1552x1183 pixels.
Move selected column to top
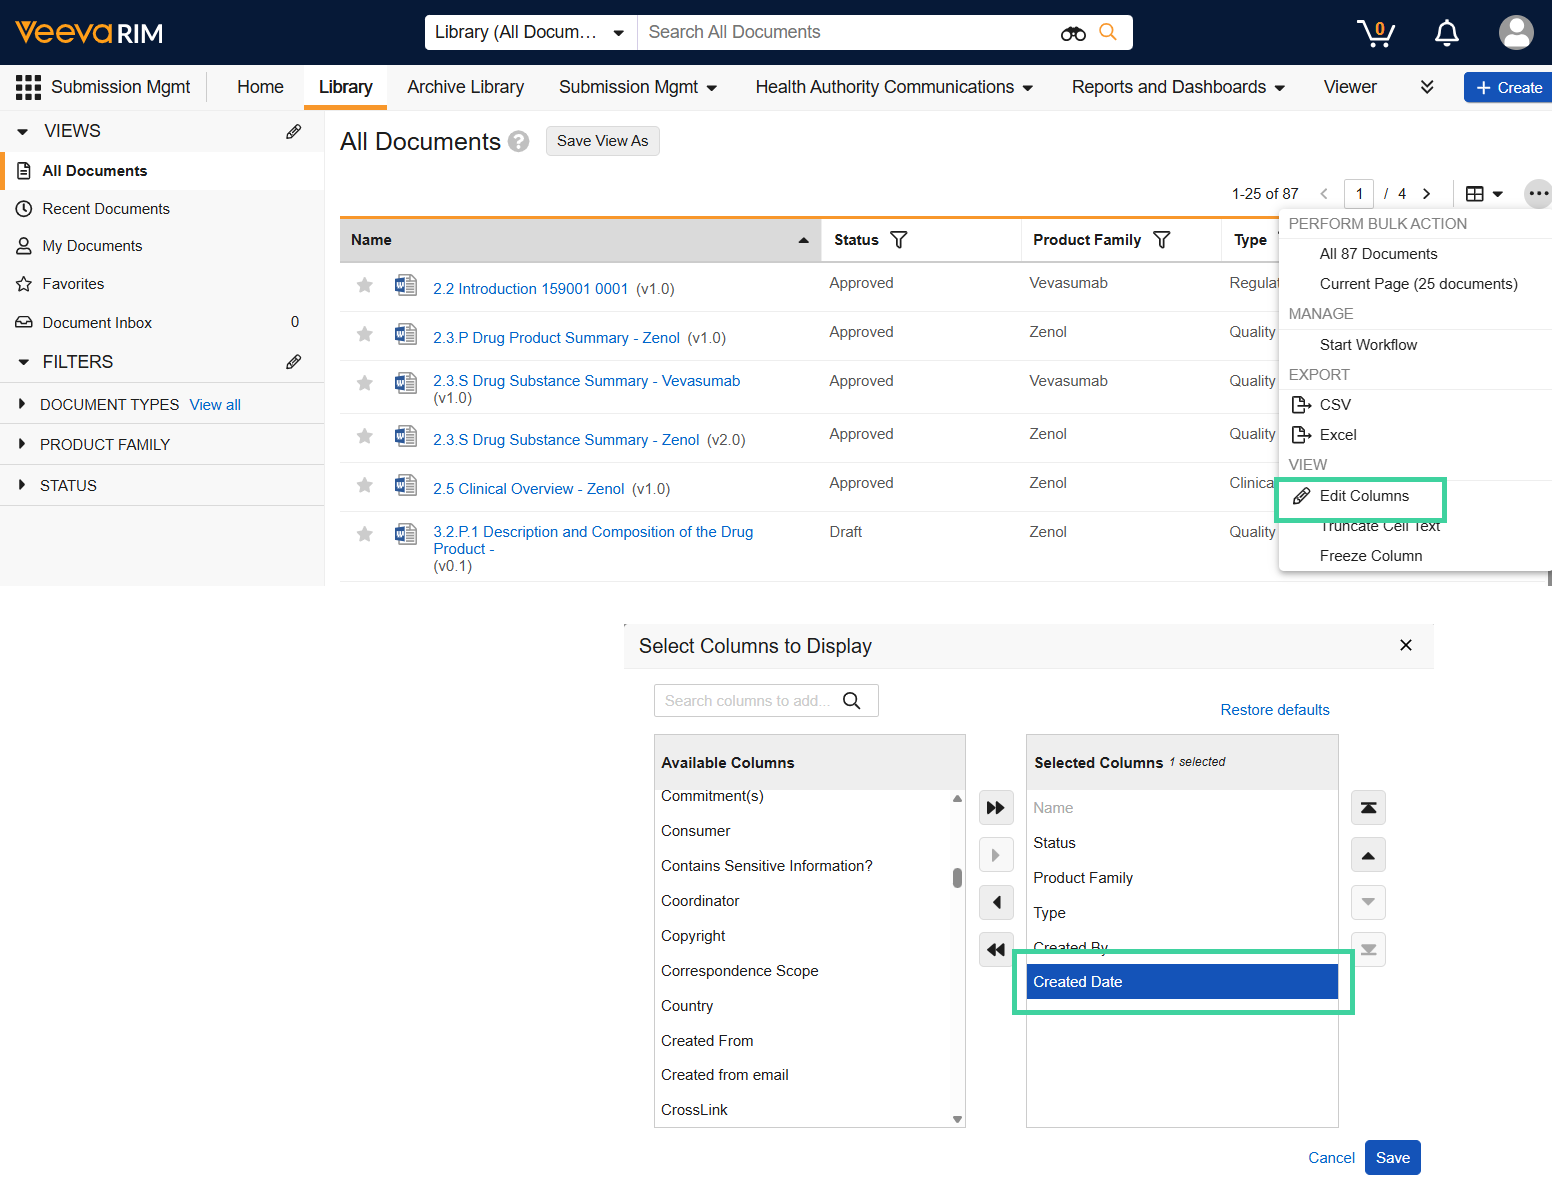click(x=1368, y=807)
